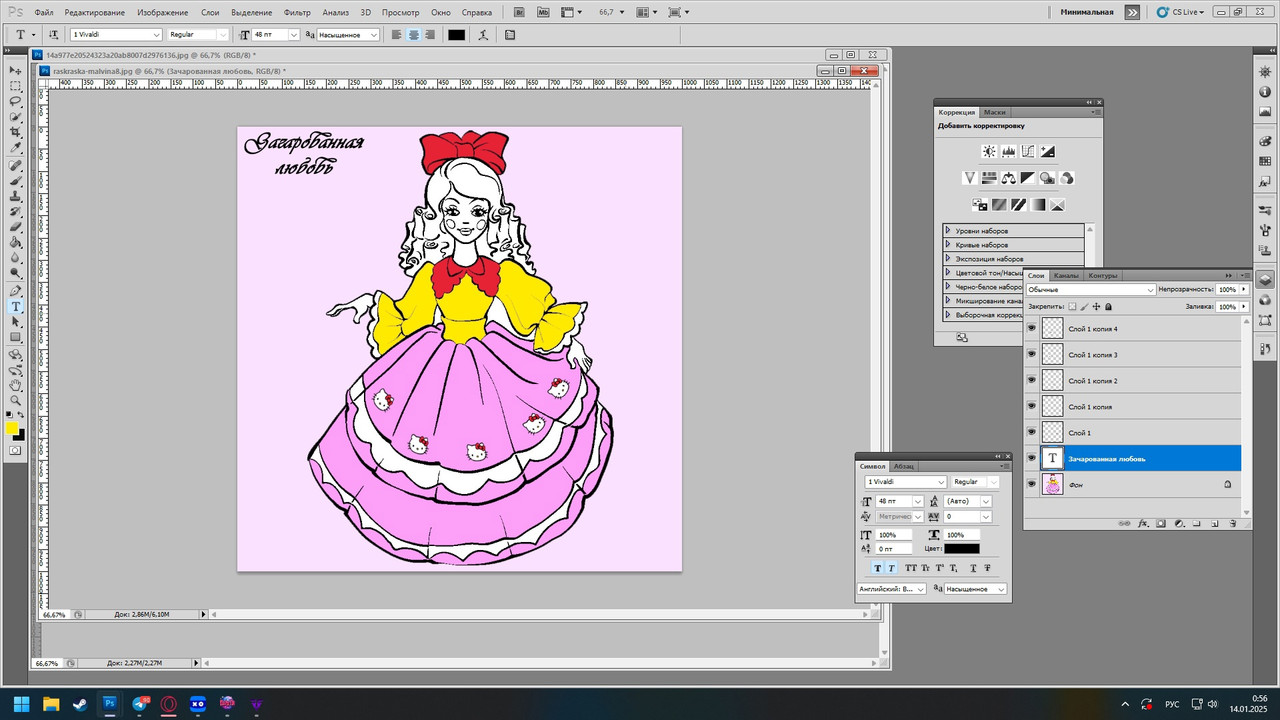This screenshot has height=720, width=1280.
Task: Select the Hand tool
Action: coord(16,385)
